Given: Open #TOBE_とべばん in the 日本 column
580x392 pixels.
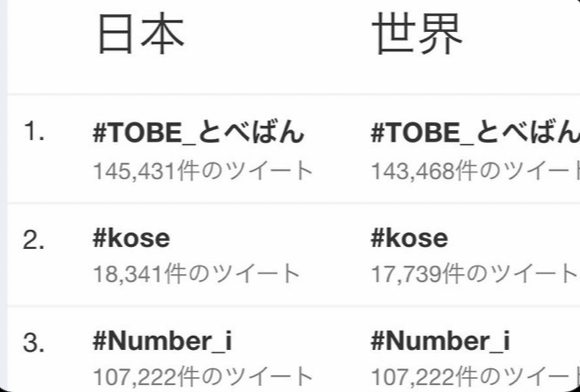Looking at the screenshot, I should [x=199, y=133].
